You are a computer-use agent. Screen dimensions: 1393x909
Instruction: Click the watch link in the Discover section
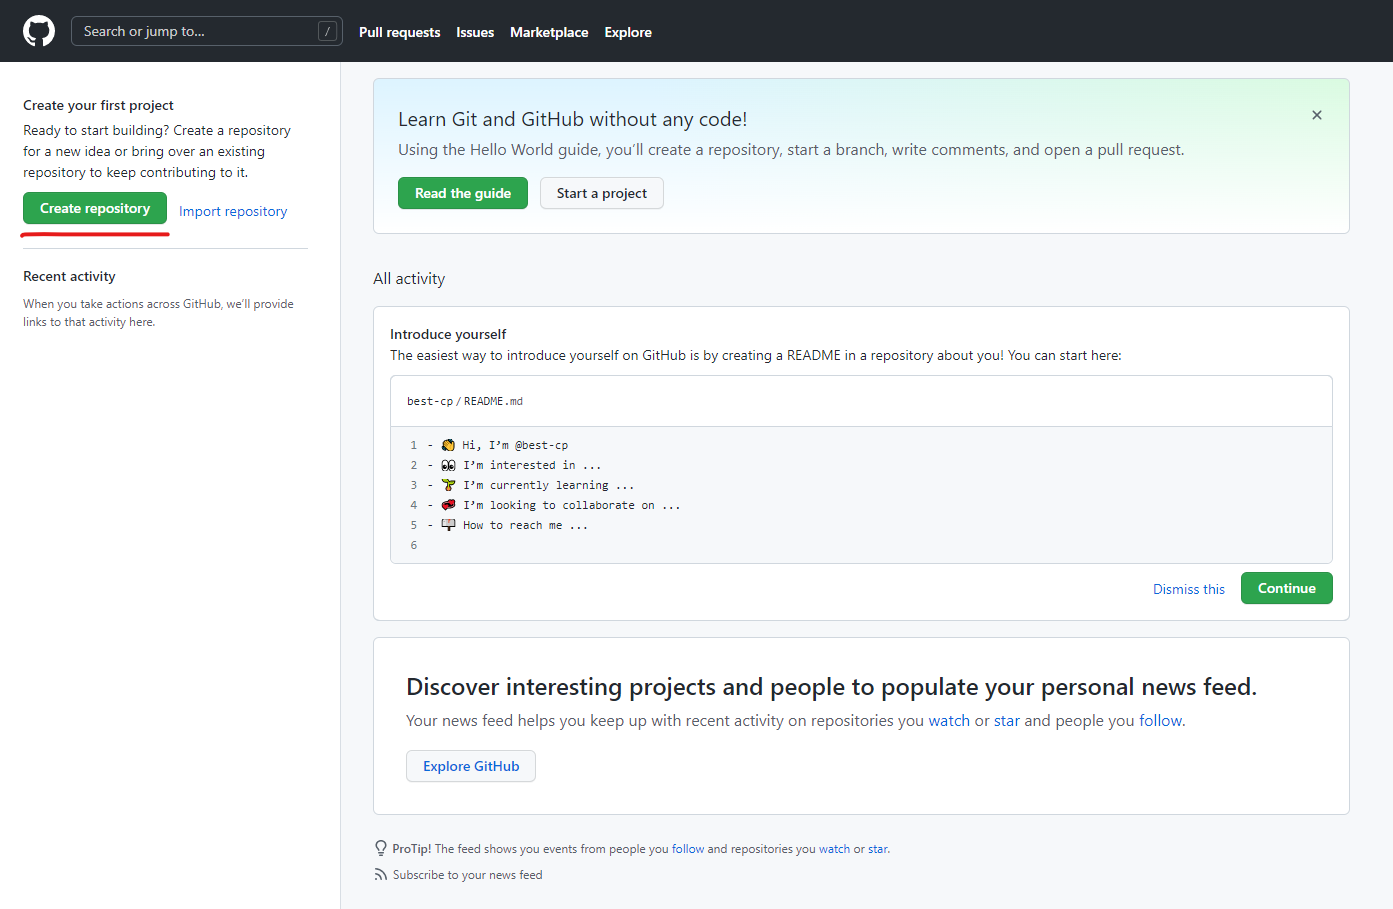coord(949,720)
